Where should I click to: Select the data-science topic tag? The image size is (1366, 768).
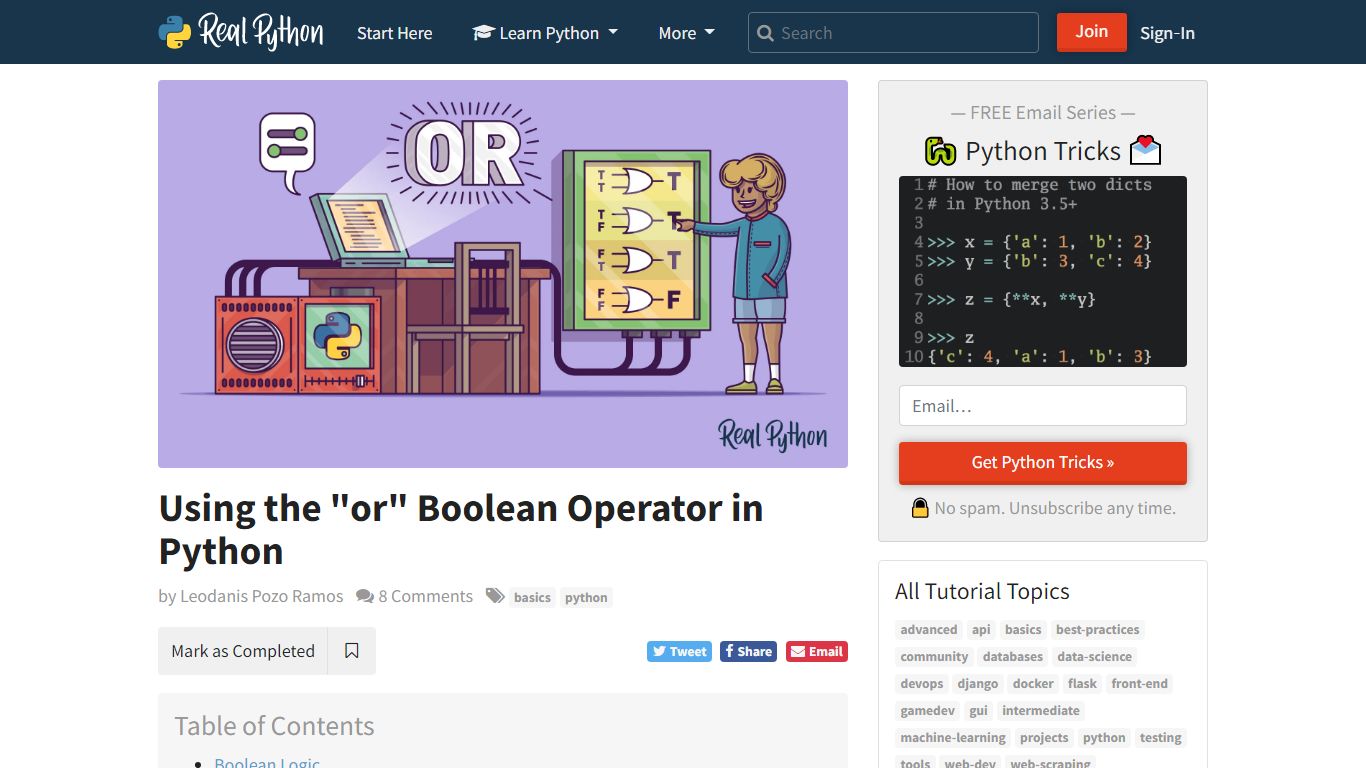click(1095, 656)
